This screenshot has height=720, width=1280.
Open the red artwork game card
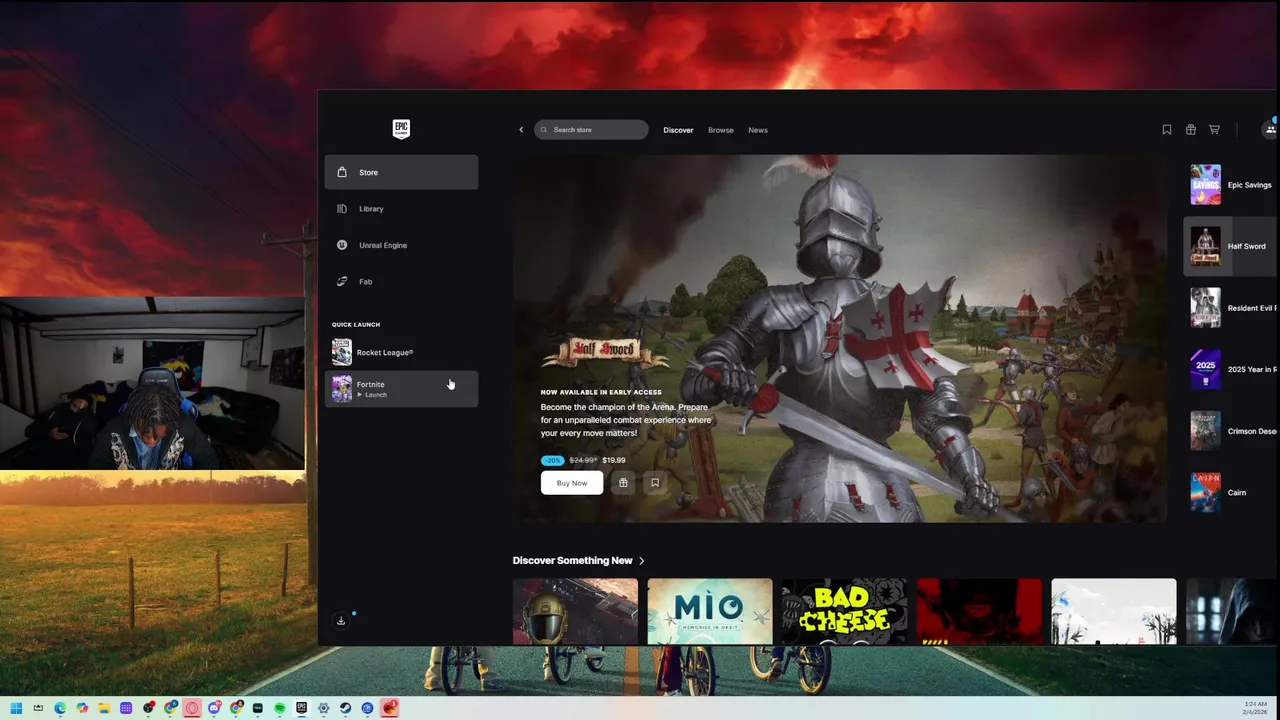coord(979,611)
